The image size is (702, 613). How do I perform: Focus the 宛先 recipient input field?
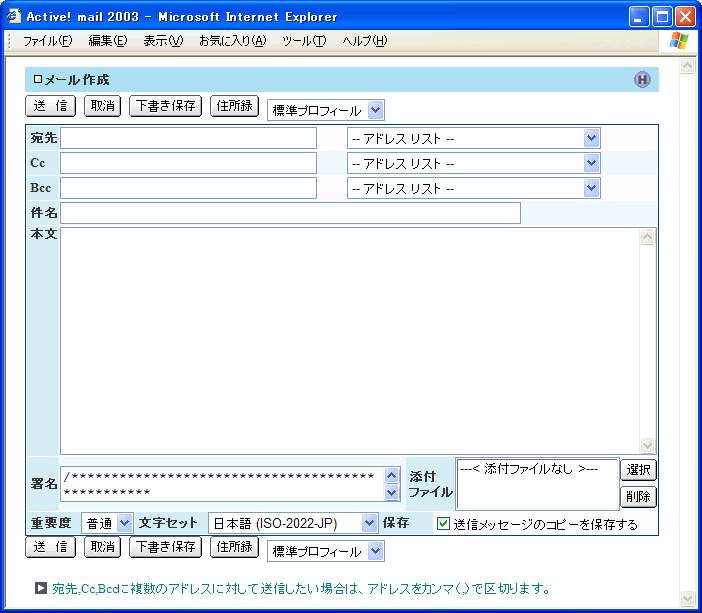188,138
